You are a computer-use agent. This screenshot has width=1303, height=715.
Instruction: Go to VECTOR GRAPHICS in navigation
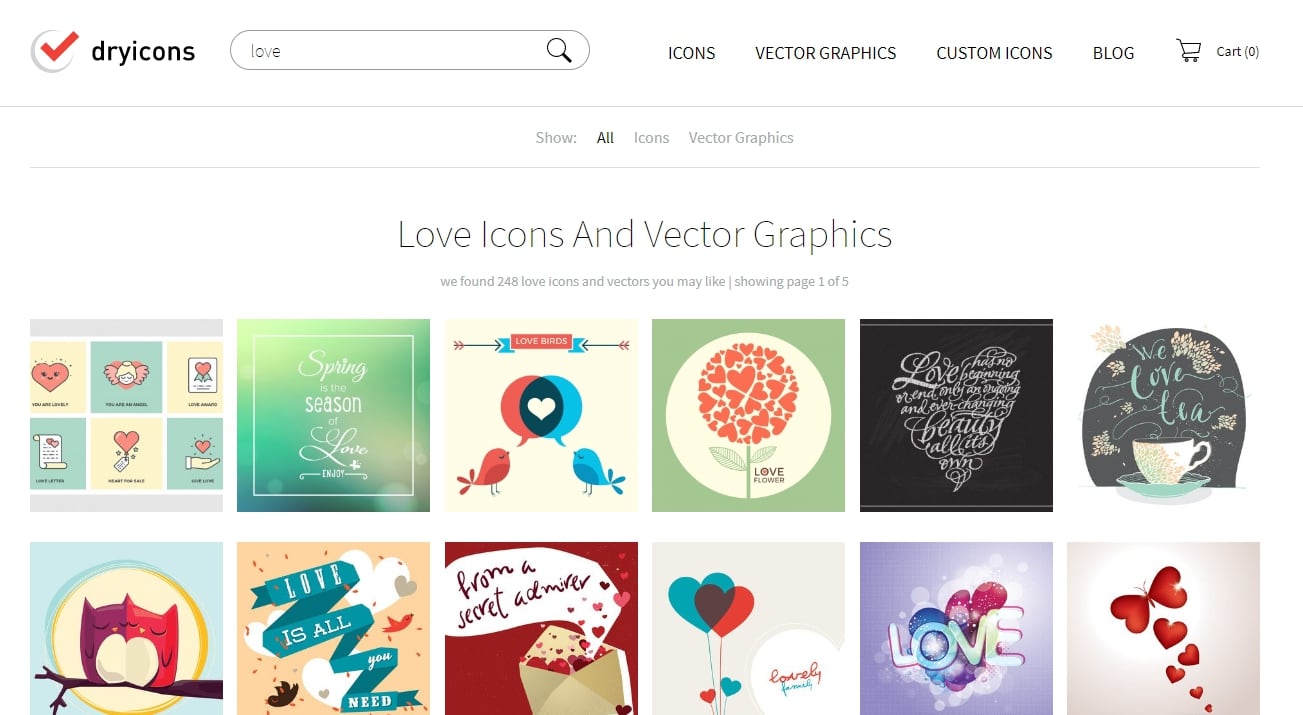[x=825, y=53]
